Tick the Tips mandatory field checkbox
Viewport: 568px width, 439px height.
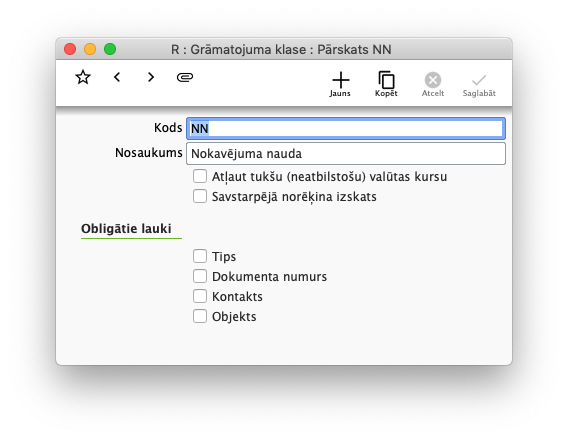(x=200, y=256)
